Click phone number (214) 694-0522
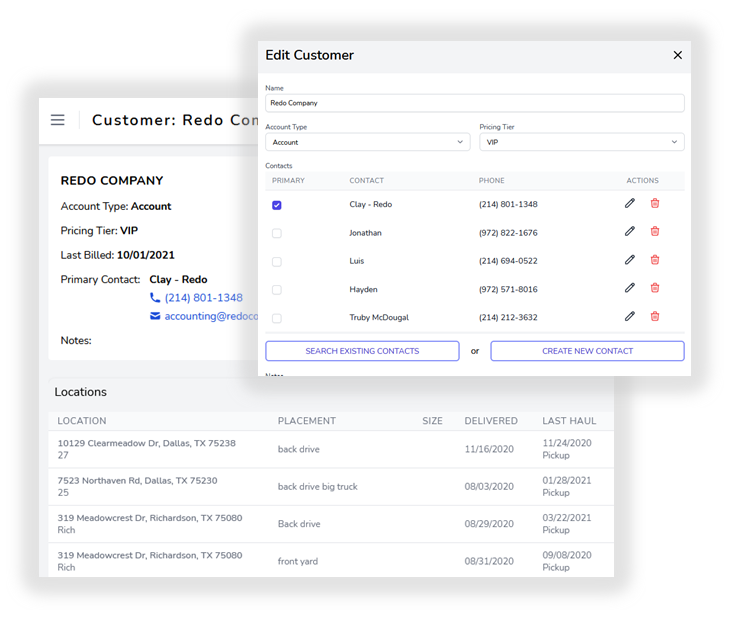 (x=508, y=261)
